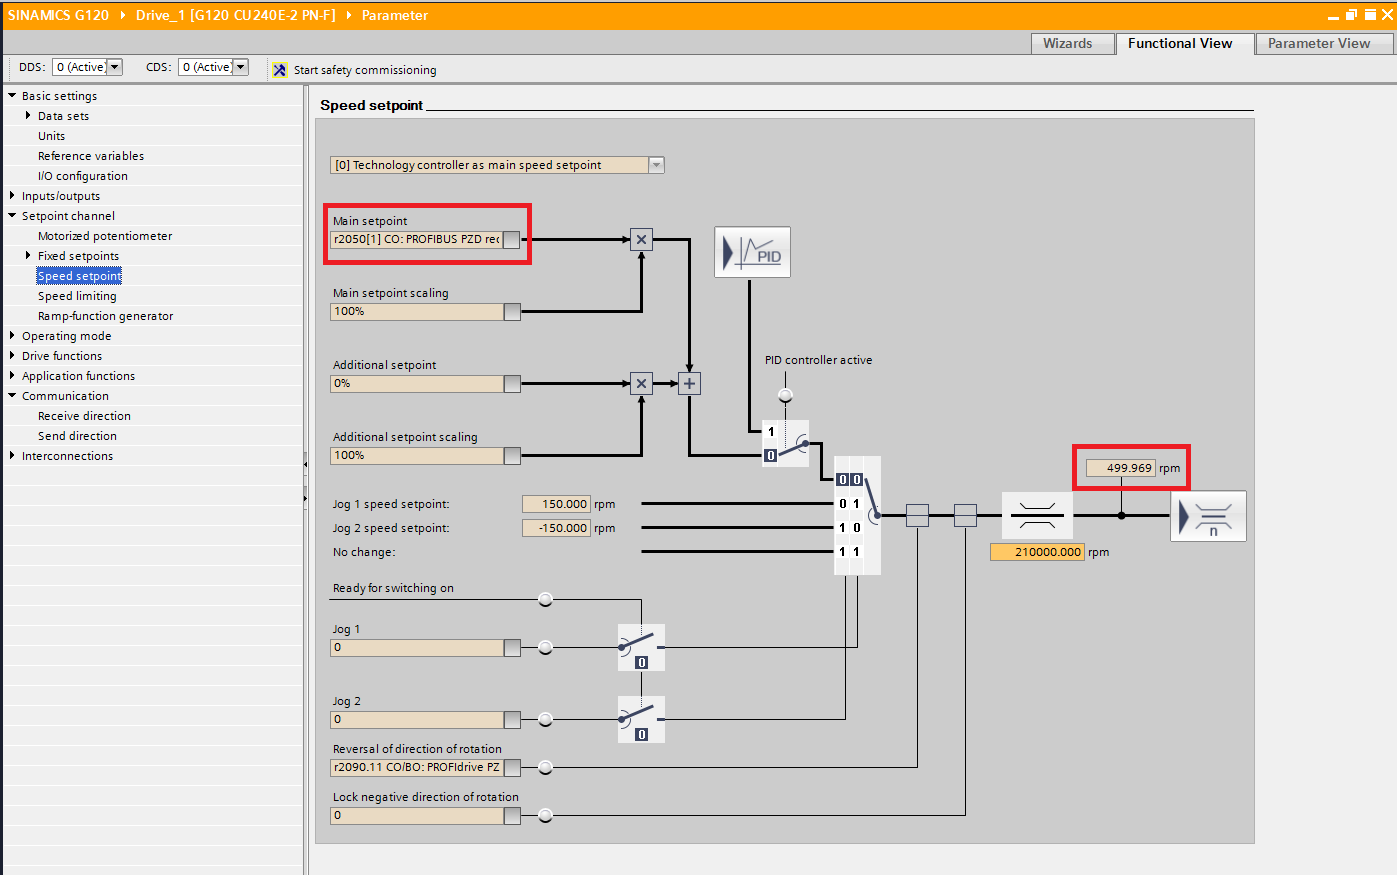Collapse the Setpoint channel tree node
The height and width of the screenshot is (875, 1397).
12,215
